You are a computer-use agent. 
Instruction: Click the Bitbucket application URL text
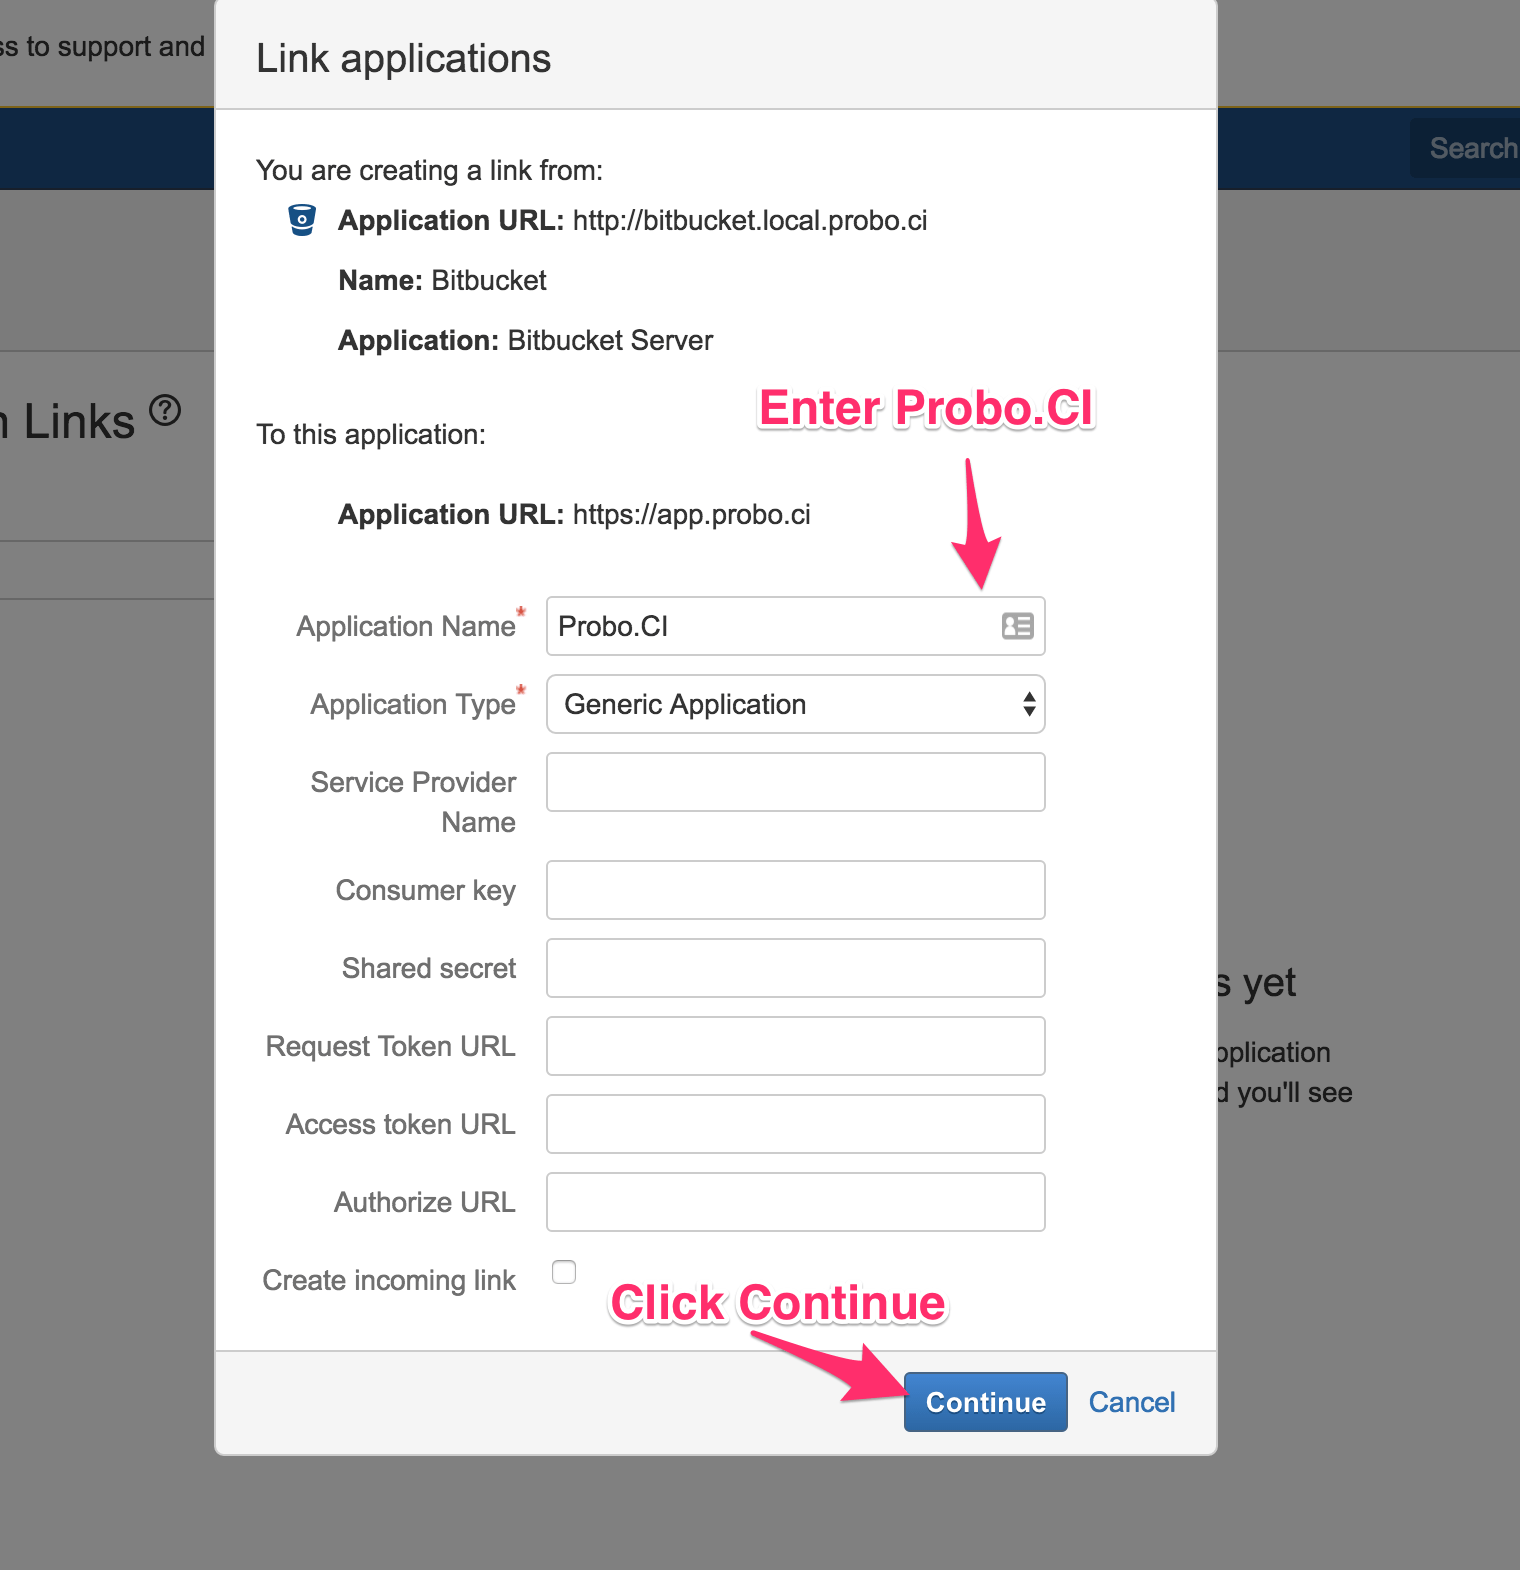(x=750, y=220)
